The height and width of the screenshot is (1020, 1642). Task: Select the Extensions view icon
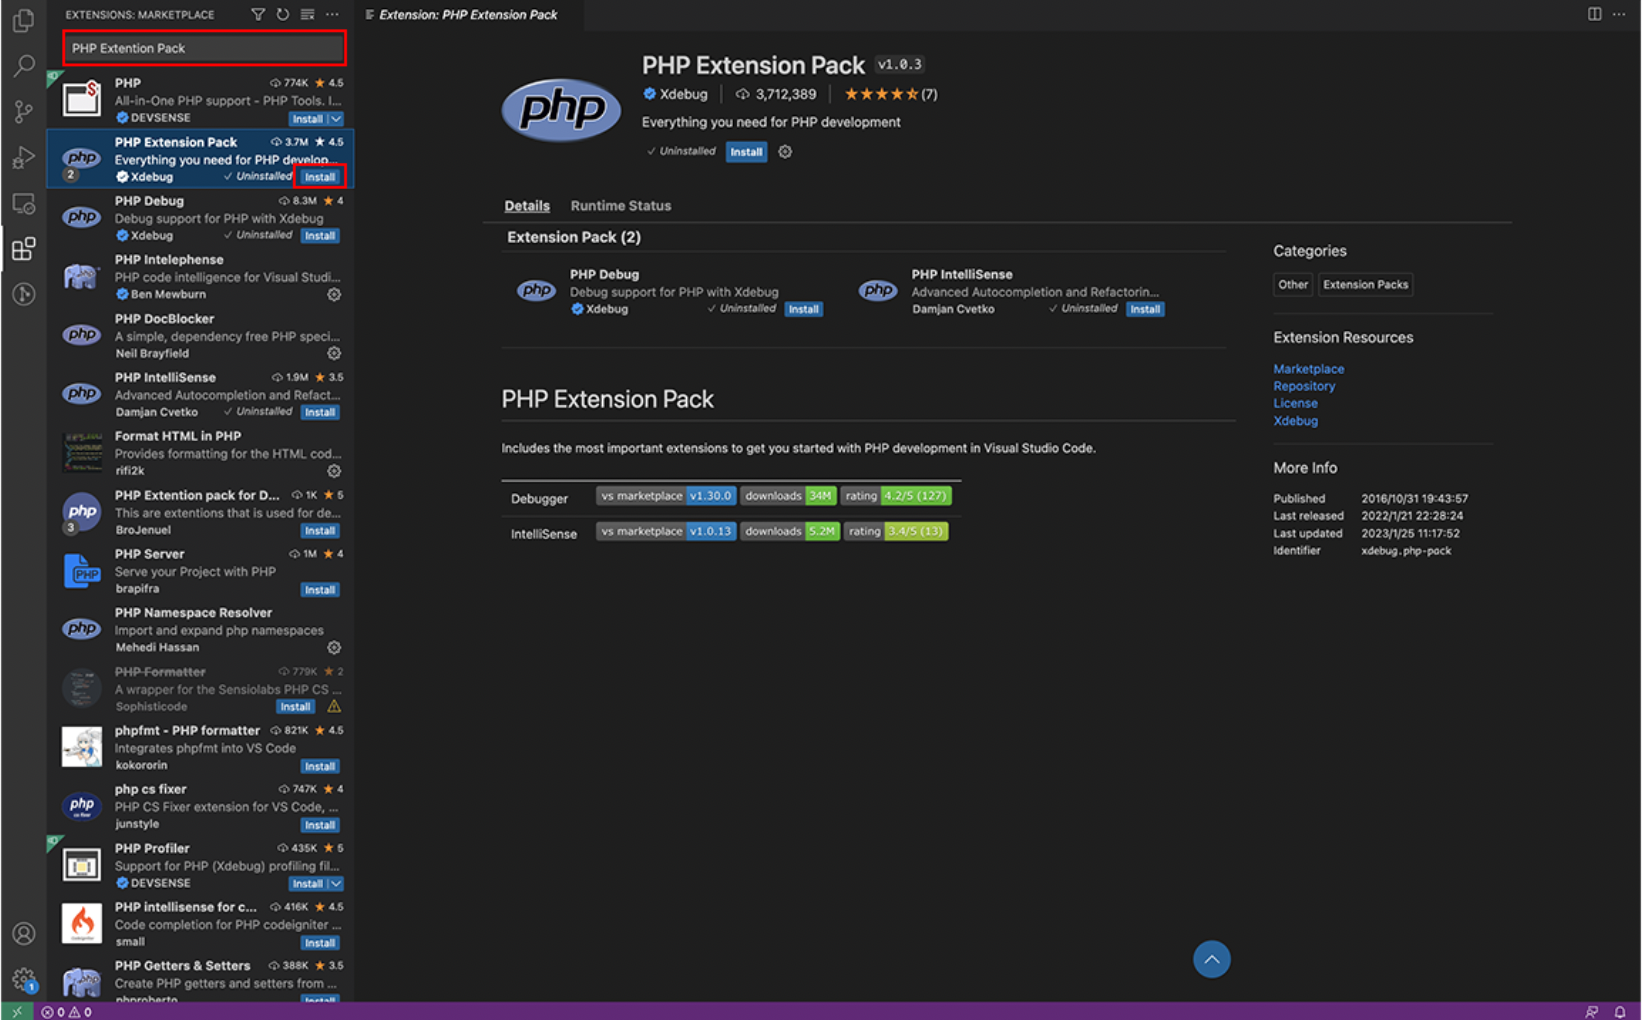[x=23, y=248]
